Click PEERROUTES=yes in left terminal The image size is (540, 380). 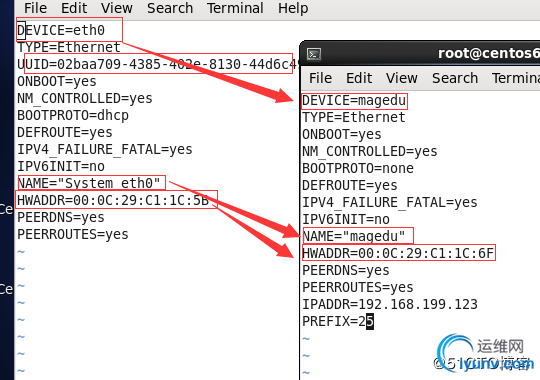pyautogui.click(x=73, y=234)
